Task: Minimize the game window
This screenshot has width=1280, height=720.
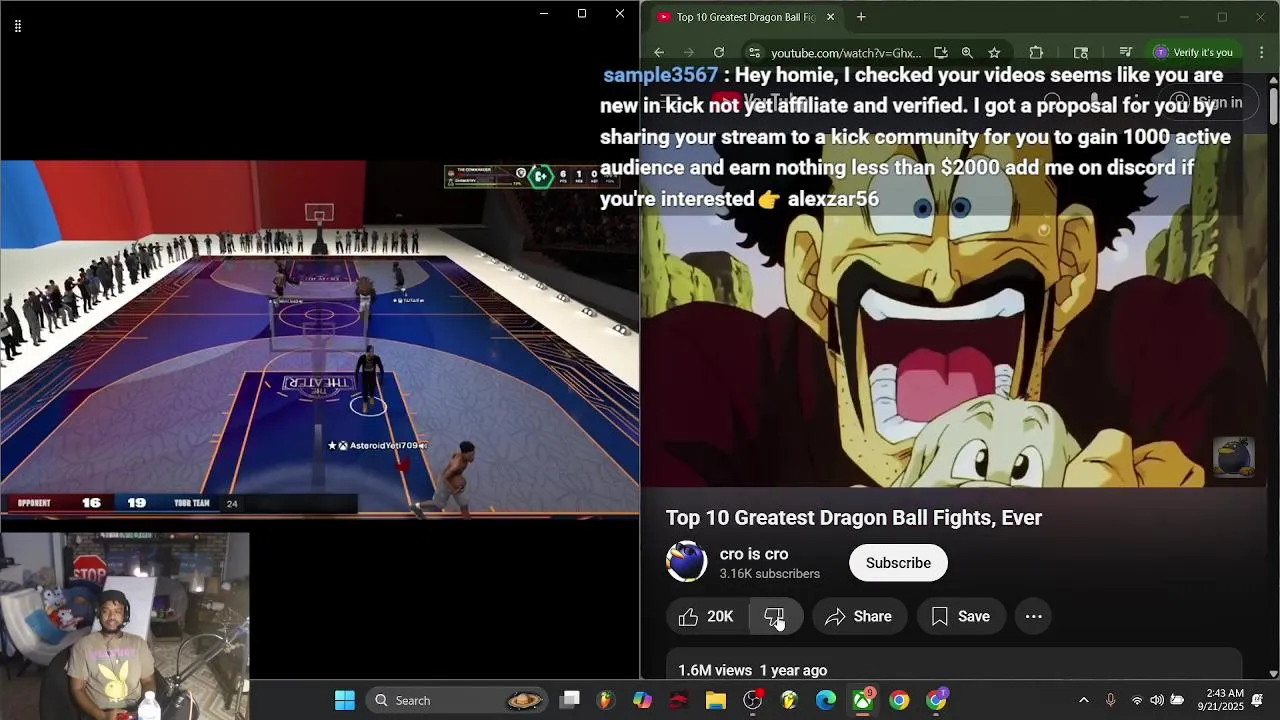Action: (x=544, y=14)
